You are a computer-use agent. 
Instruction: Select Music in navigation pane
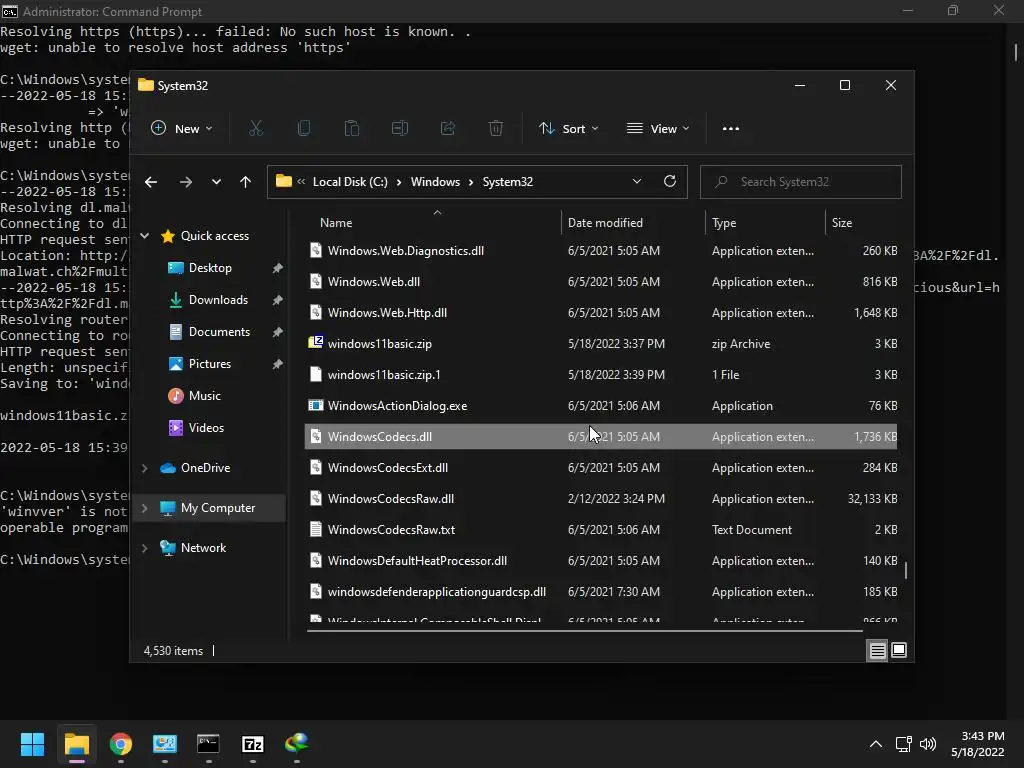point(204,396)
